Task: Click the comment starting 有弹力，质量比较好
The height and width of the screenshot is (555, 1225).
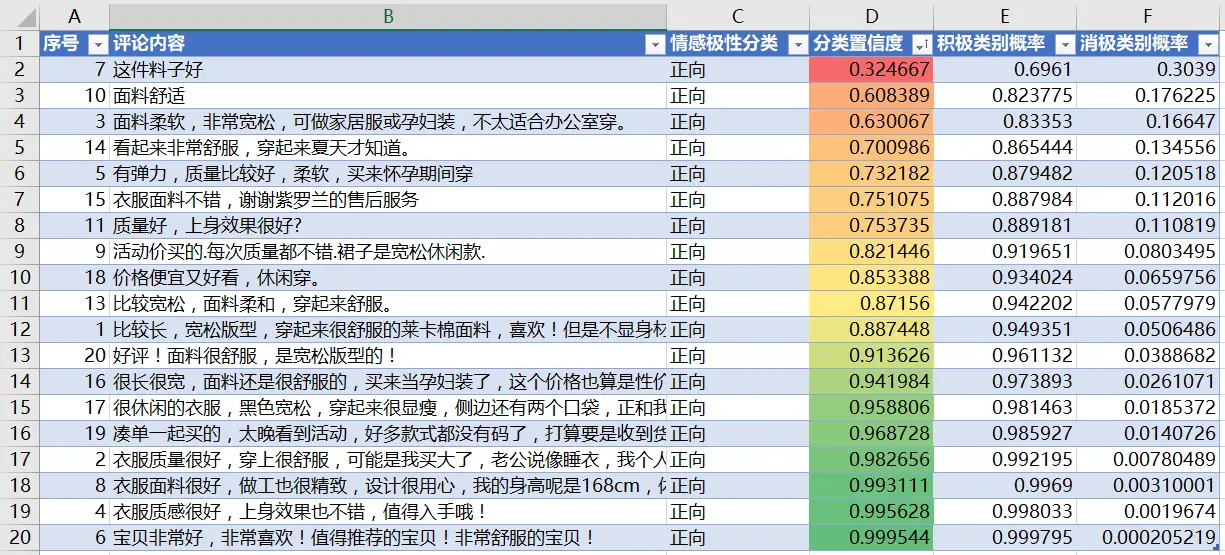Action: 388,174
